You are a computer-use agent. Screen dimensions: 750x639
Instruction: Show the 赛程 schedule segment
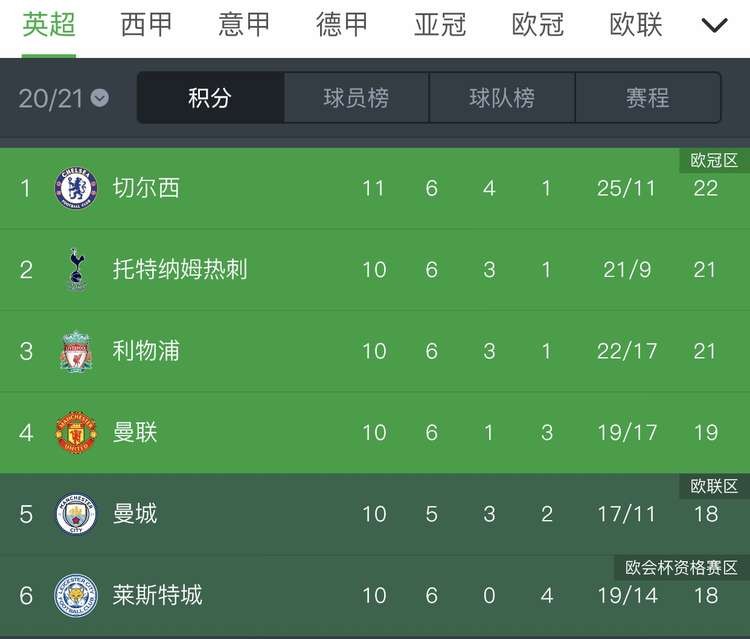[648, 98]
